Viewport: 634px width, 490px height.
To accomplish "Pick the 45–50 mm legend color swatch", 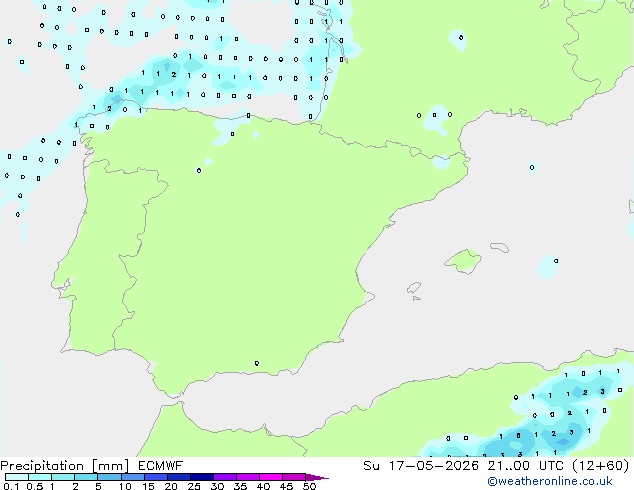I will pos(294,477).
